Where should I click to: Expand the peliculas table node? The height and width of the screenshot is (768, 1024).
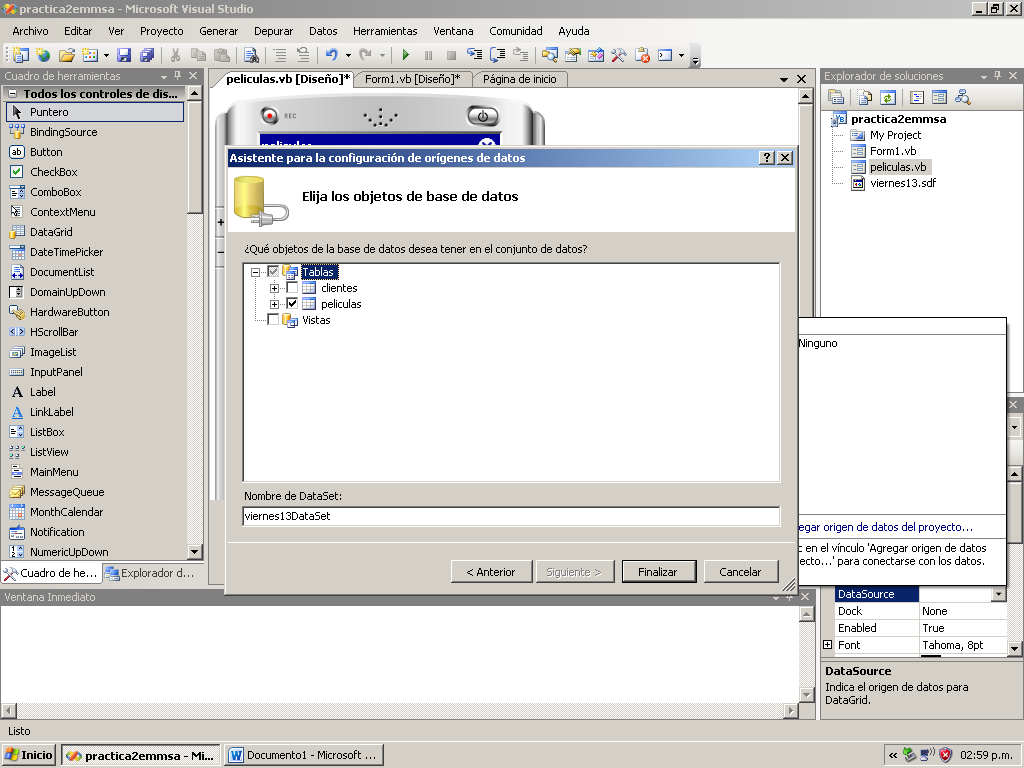click(274, 304)
